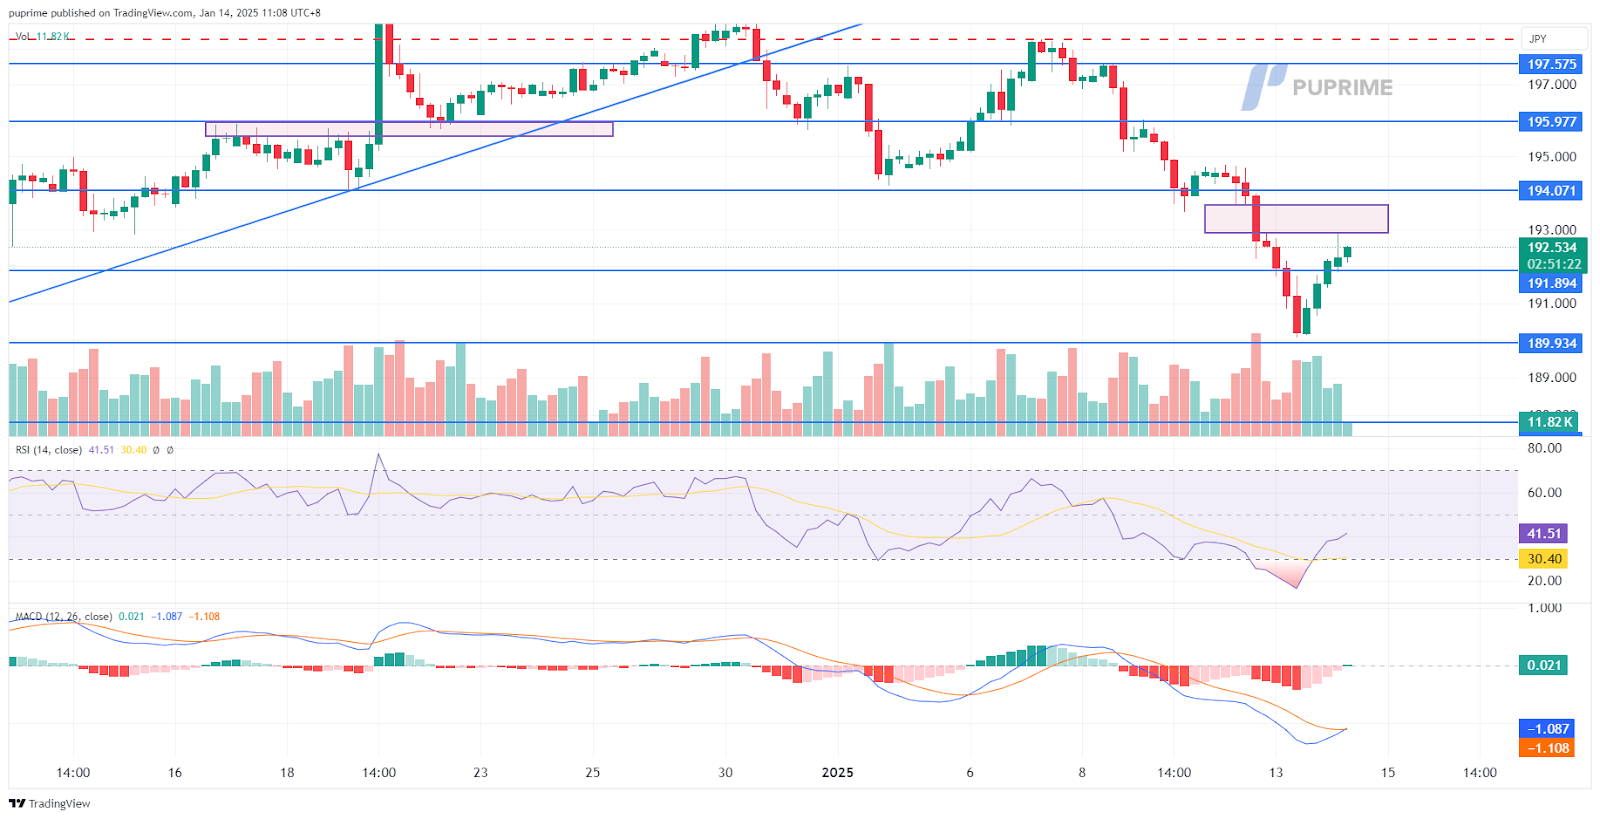1600x819 pixels.
Task: Click the 13 date label on the time axis
Action: coord(1276,772)
